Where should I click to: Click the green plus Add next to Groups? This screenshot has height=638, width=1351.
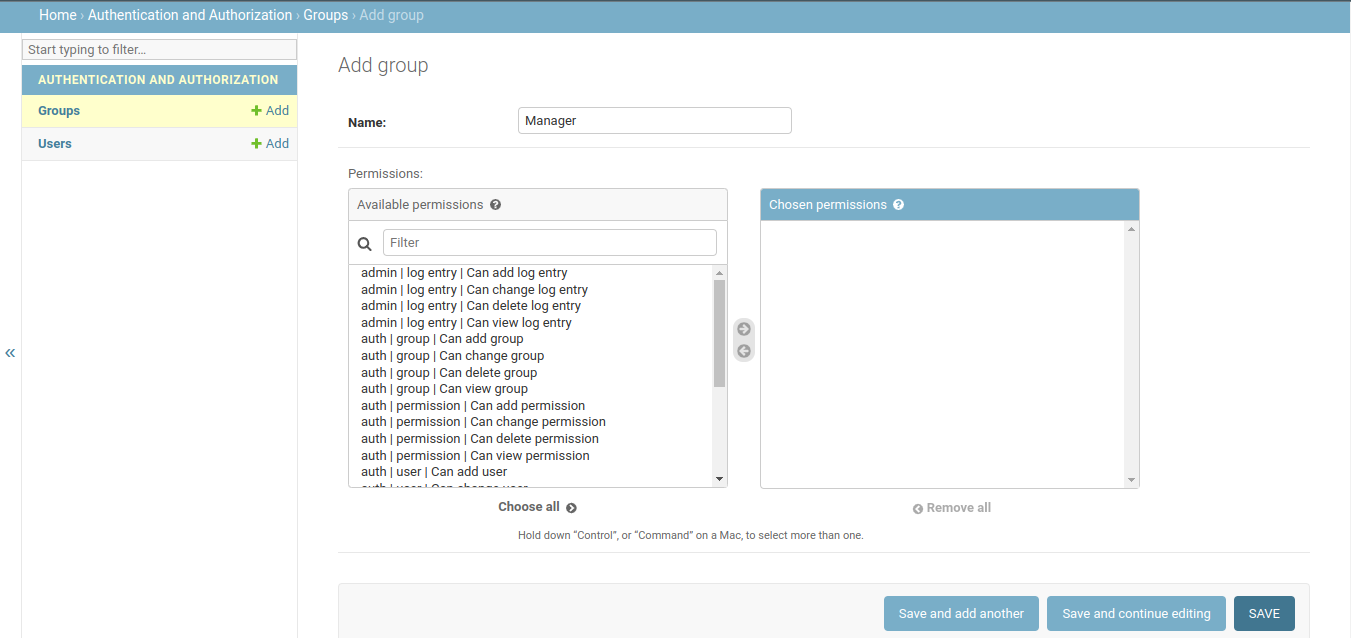pyautogui.click(x=270, y=111)
